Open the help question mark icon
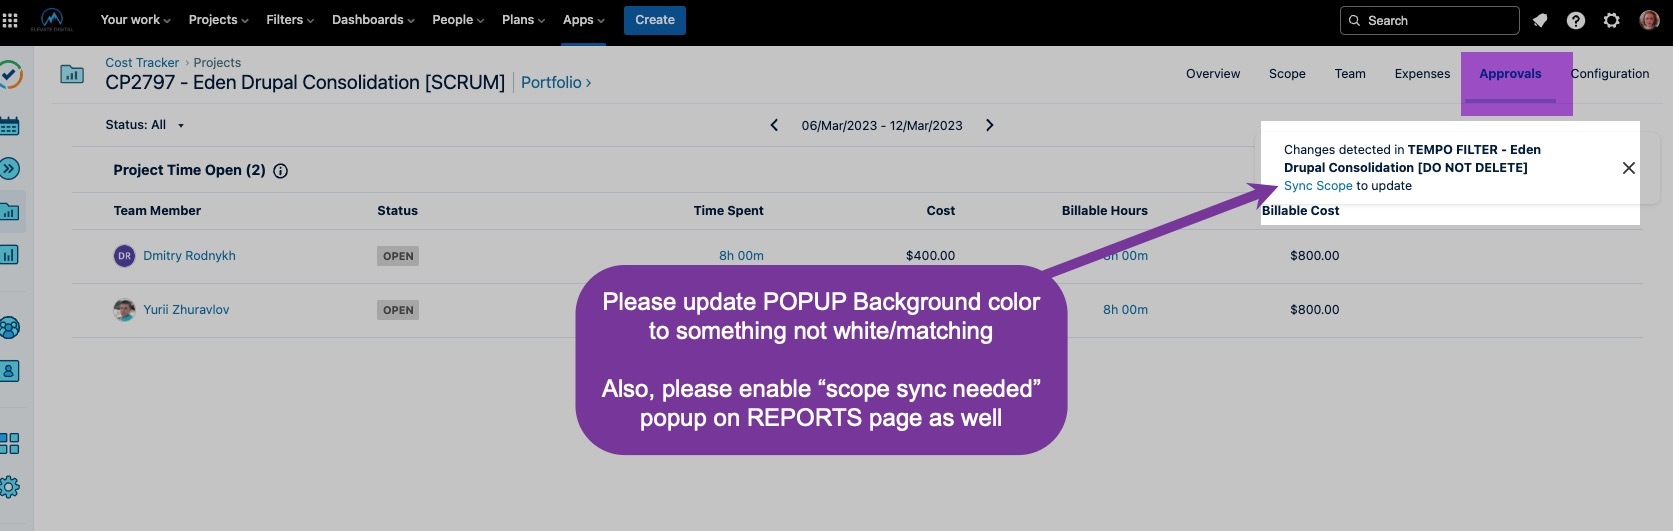 1576,20
